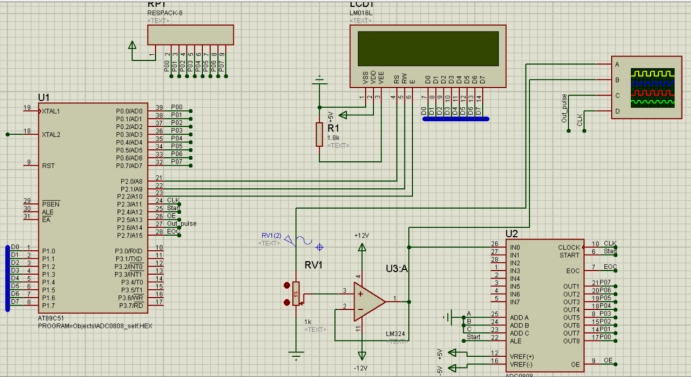This screenshot has height=377, width=691.
Task: Select the LM324 op-amp U3:A triangle
Action: coord(369,302)
